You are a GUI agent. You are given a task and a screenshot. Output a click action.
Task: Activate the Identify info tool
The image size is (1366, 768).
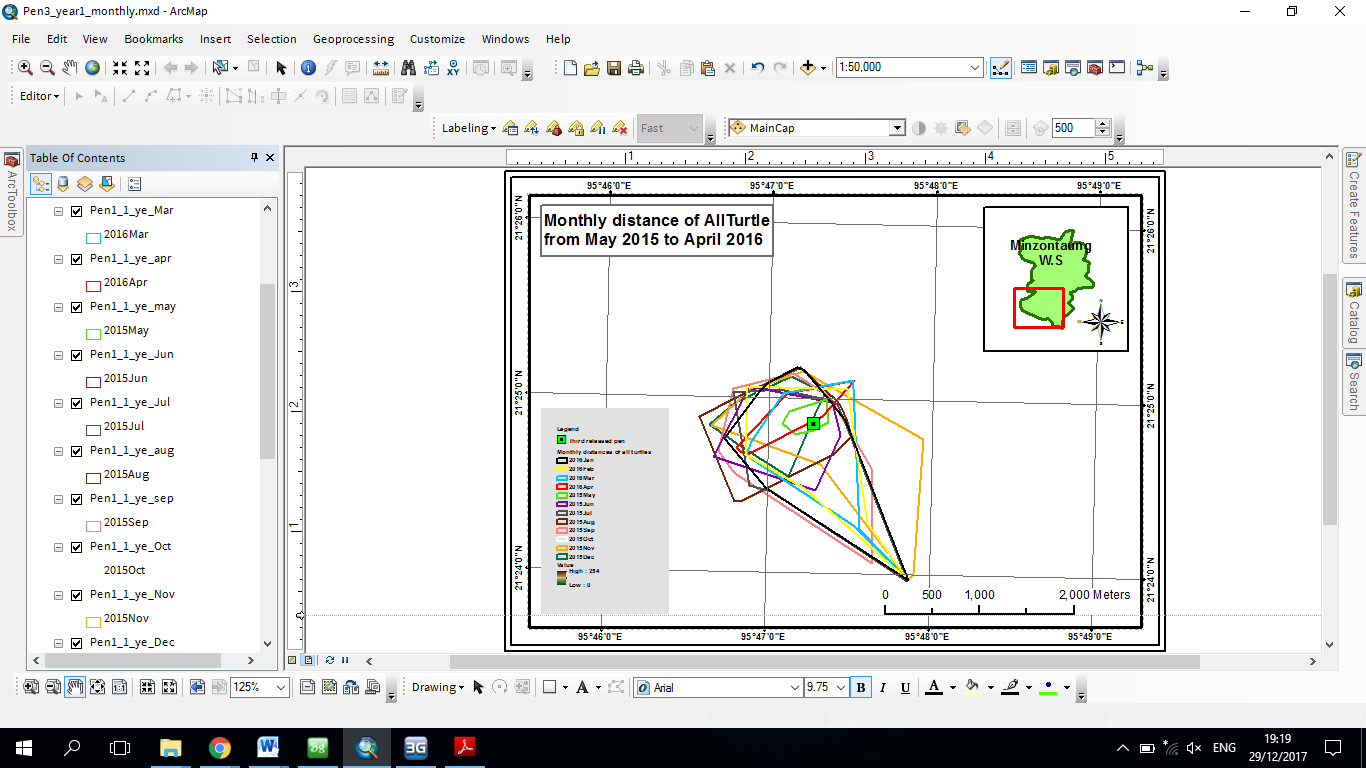point(308,68)
